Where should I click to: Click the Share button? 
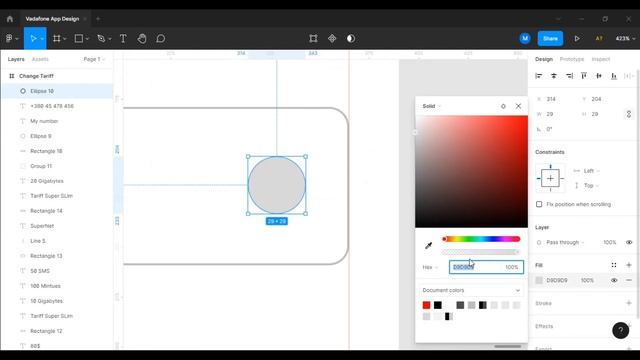coord(550,38)
